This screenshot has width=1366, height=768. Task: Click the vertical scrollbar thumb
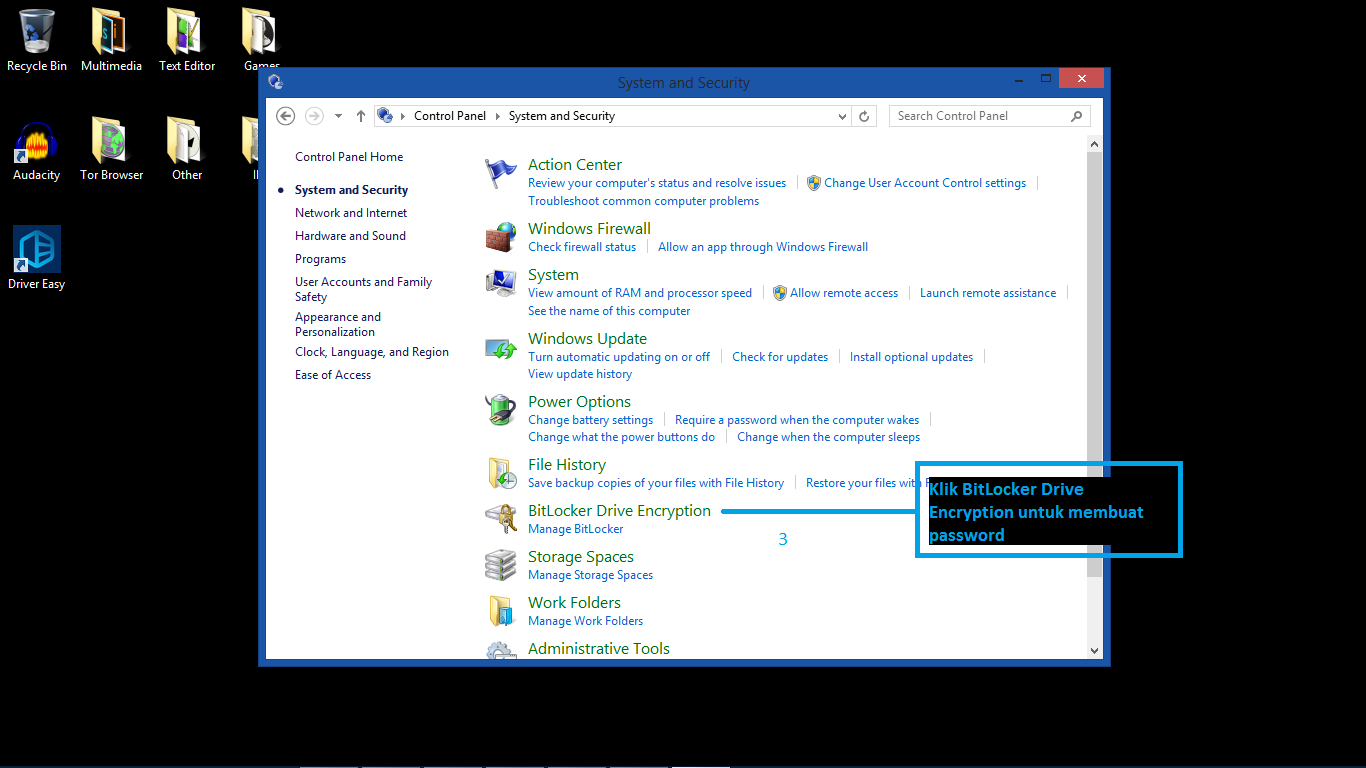(1094, 365)
